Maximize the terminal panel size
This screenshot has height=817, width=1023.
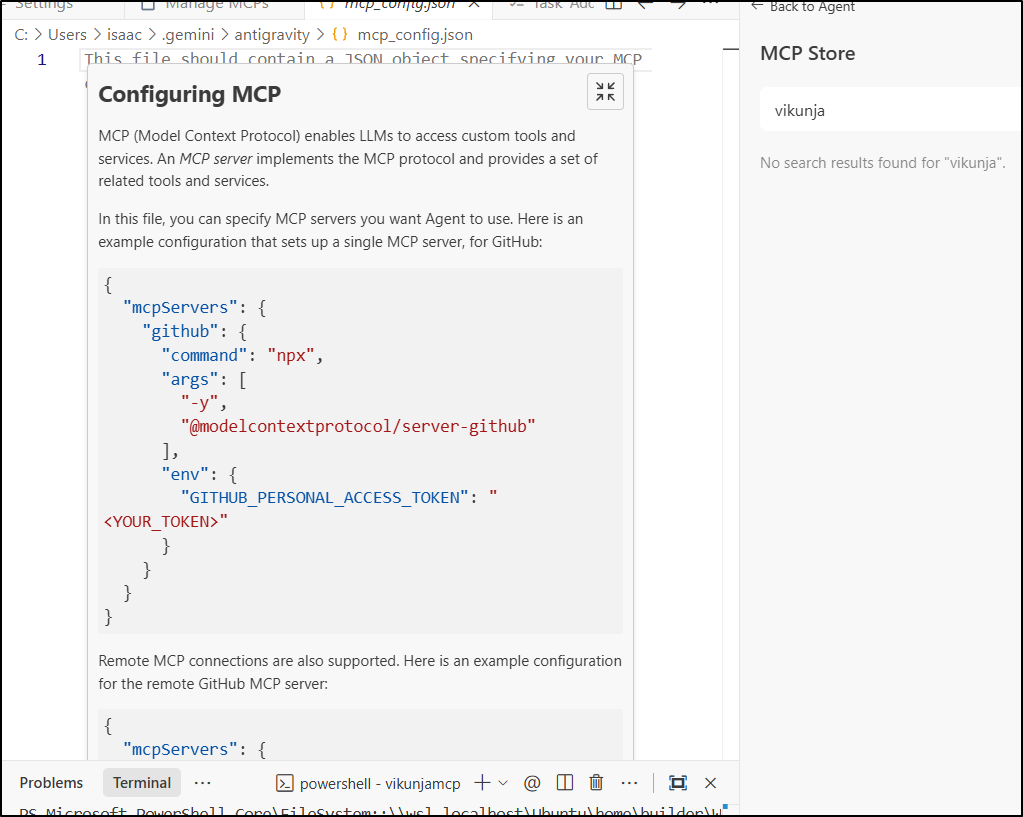click(678, 783)
